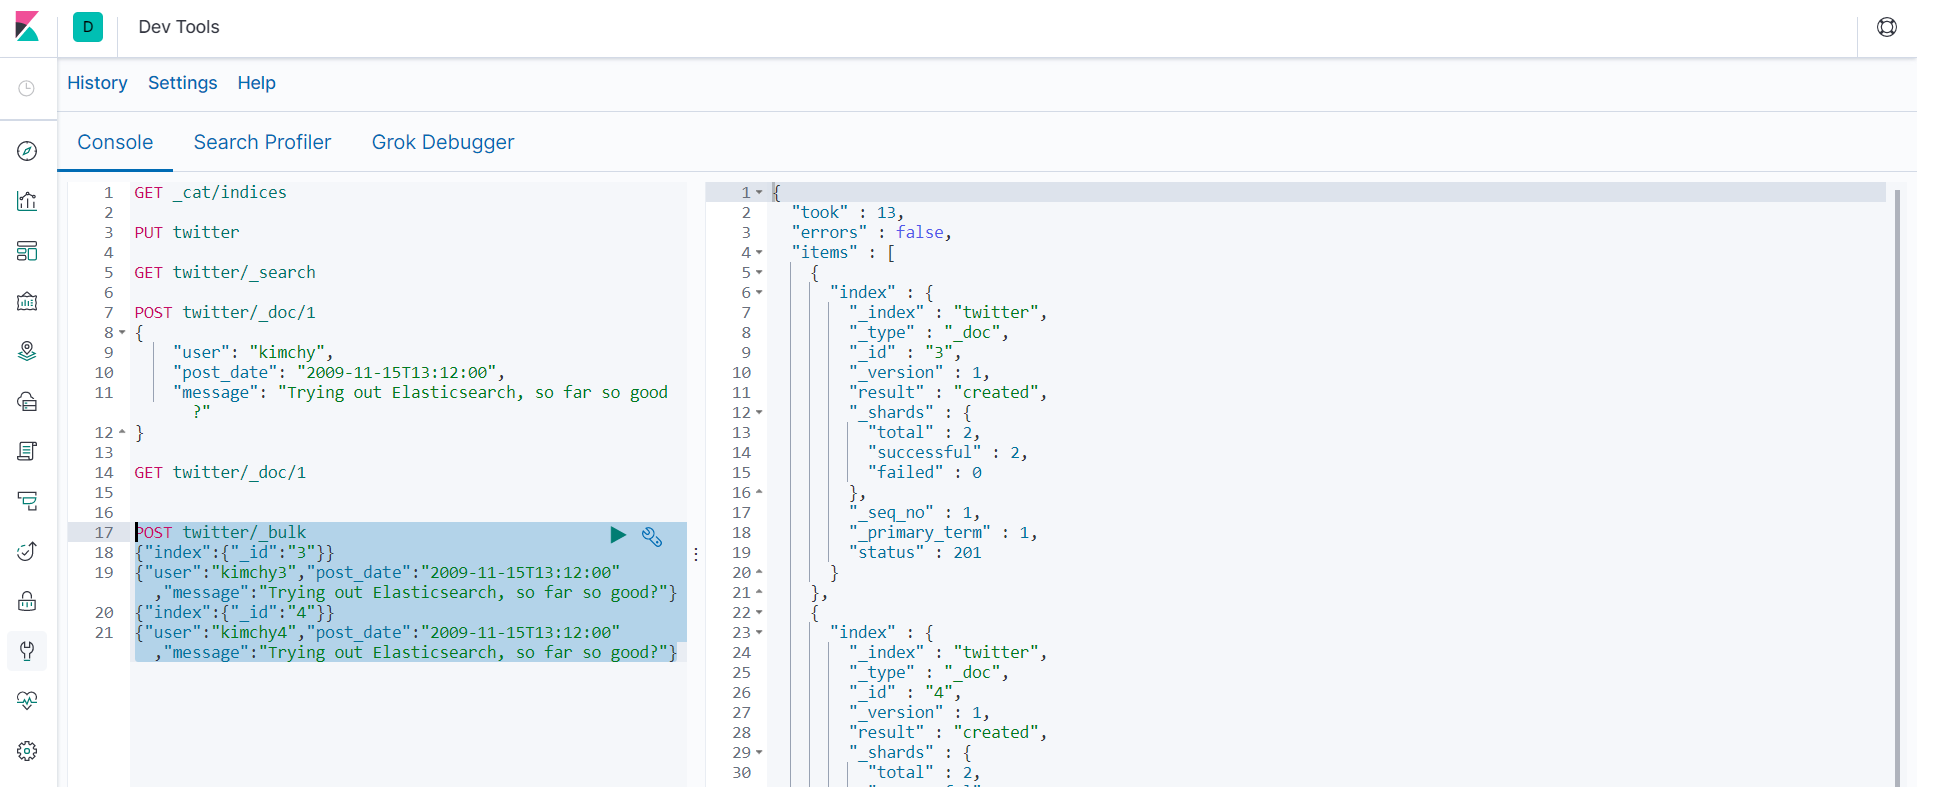This screenshot has width=1951, height=787.
Task: Open console Help link
Action: point(256,83)
